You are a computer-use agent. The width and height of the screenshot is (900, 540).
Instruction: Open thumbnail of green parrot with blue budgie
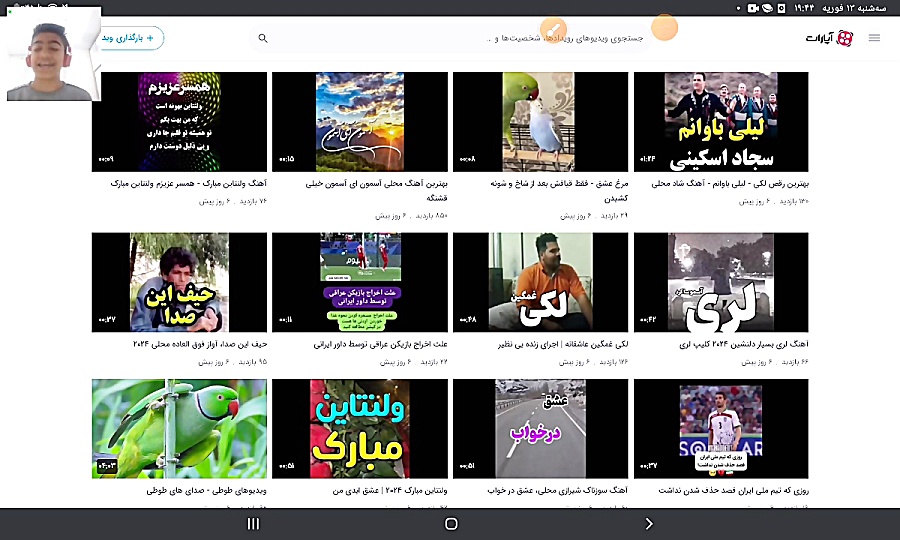click(x=540, y=122)
